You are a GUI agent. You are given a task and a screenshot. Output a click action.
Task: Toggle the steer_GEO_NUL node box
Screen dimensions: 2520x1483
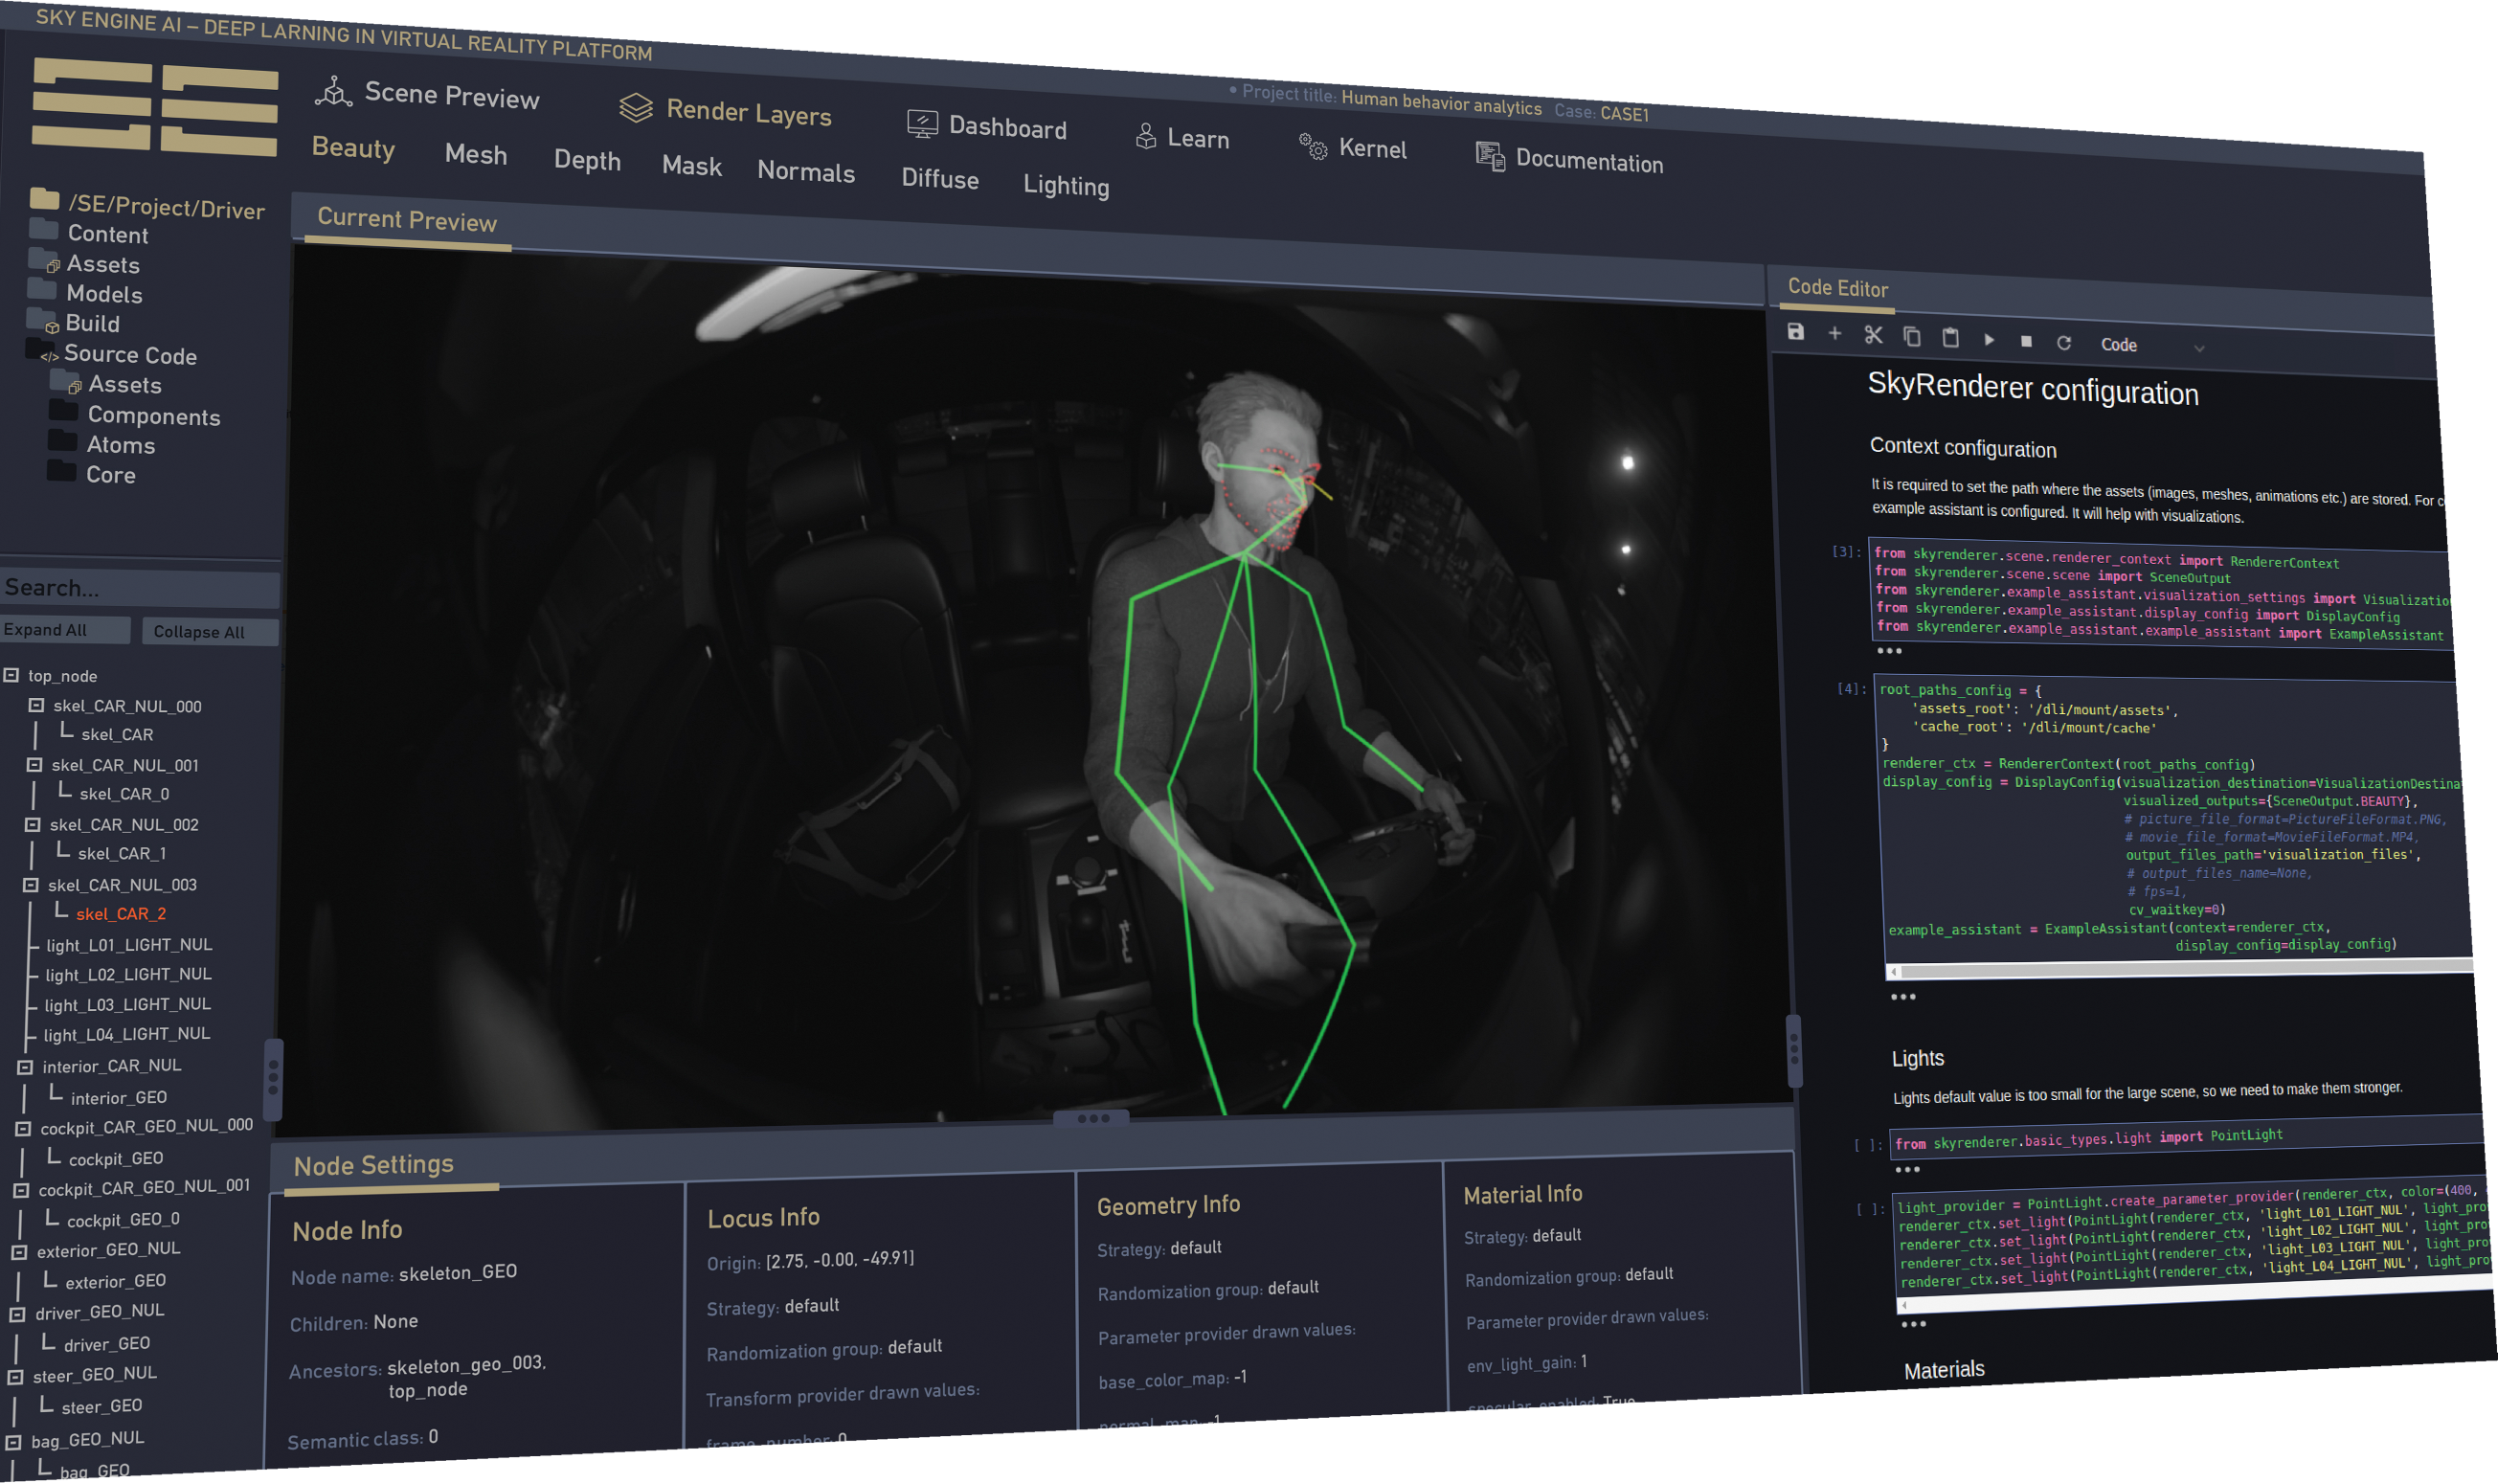(15, 1377)
